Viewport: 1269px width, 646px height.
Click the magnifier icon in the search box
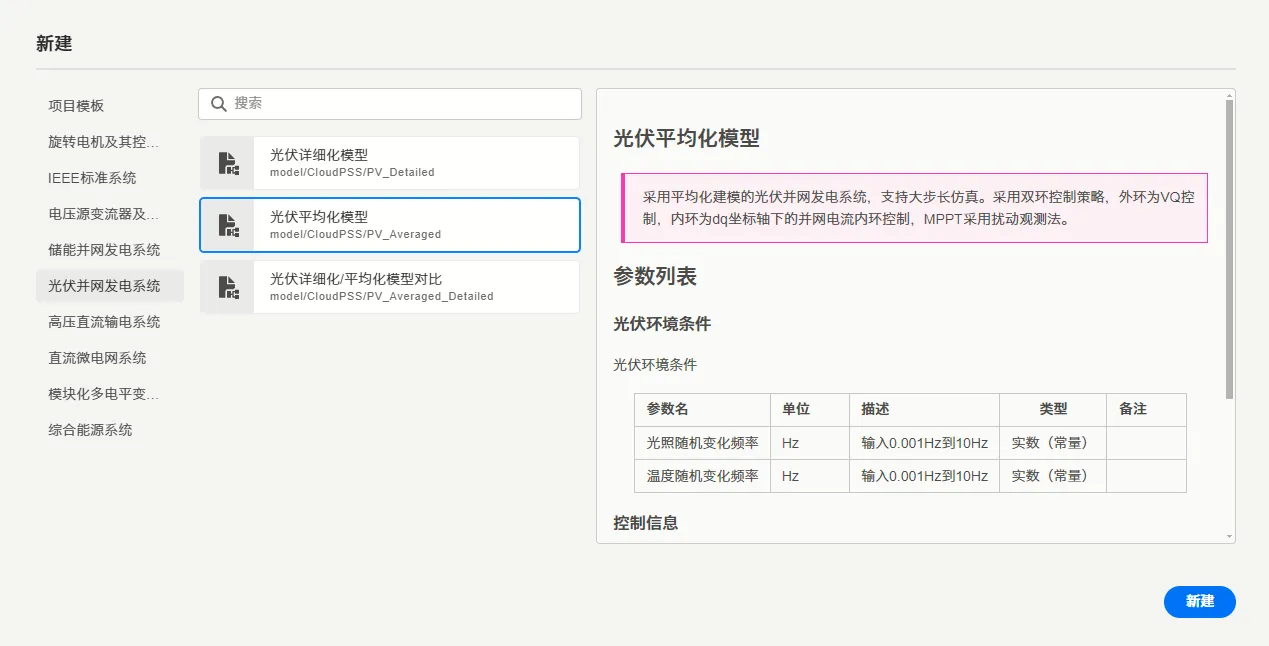point(219,104)
